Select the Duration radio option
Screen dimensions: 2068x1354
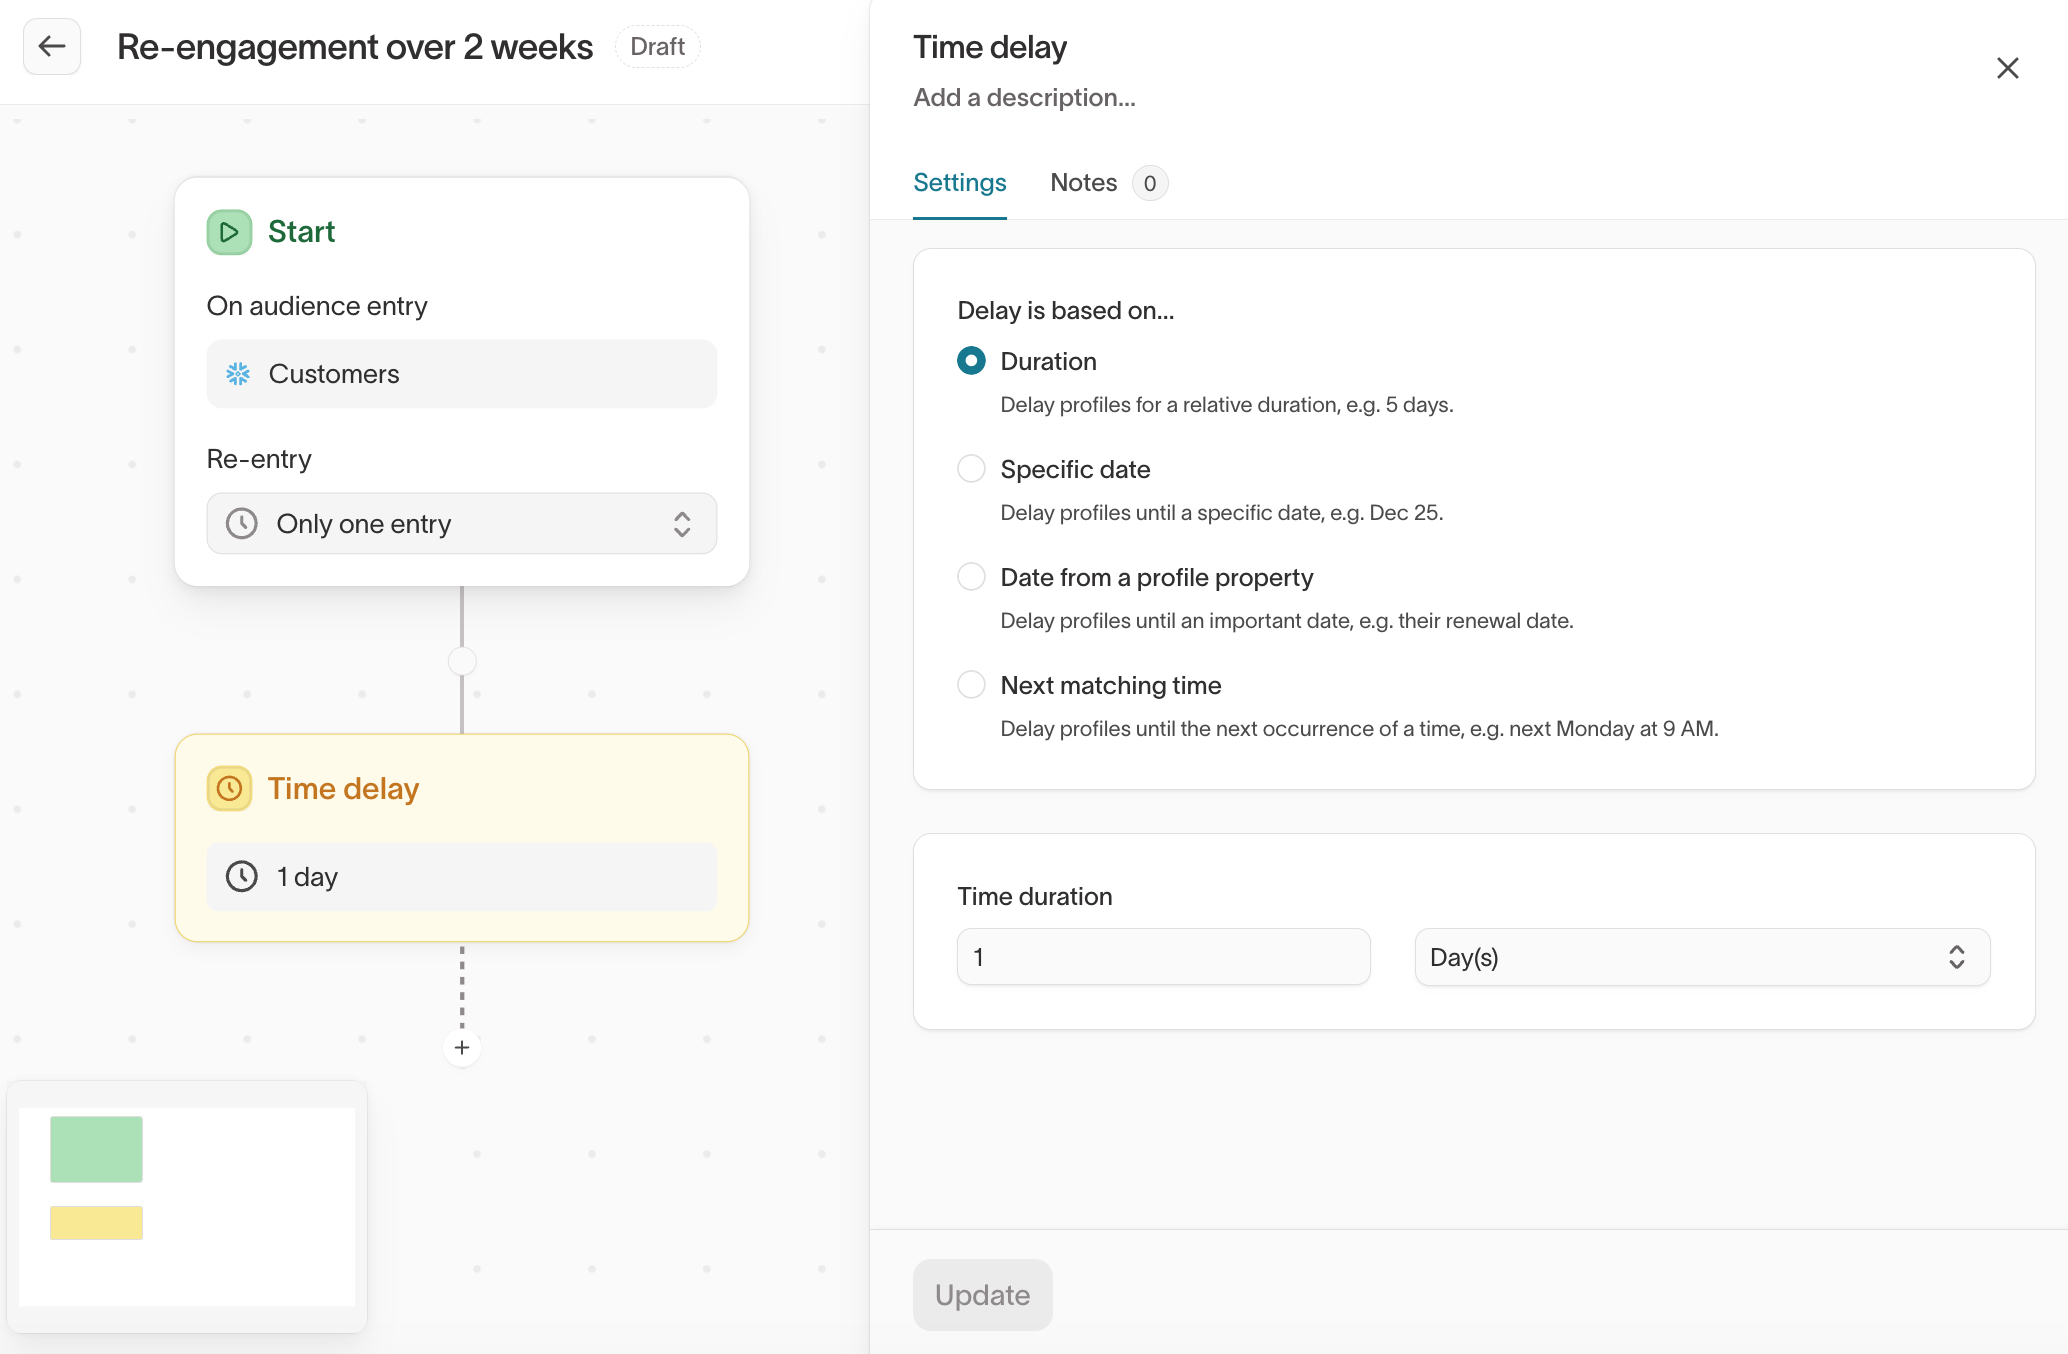pos(971,361)
